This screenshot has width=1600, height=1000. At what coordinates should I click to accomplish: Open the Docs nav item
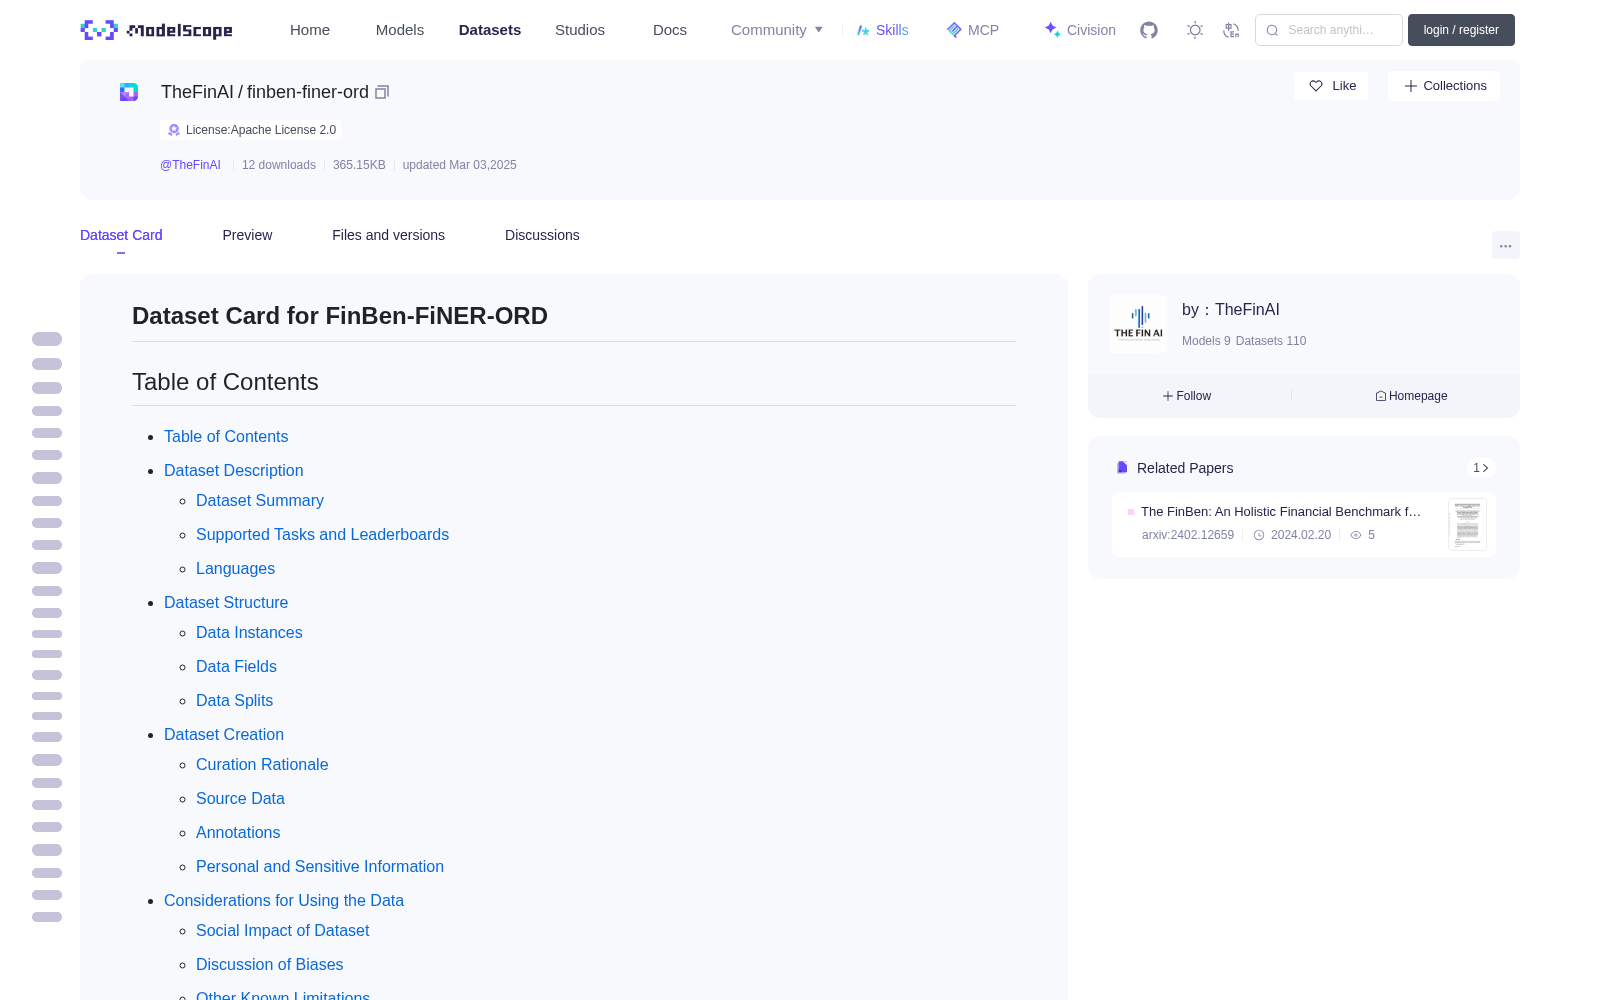click(670, 30)
